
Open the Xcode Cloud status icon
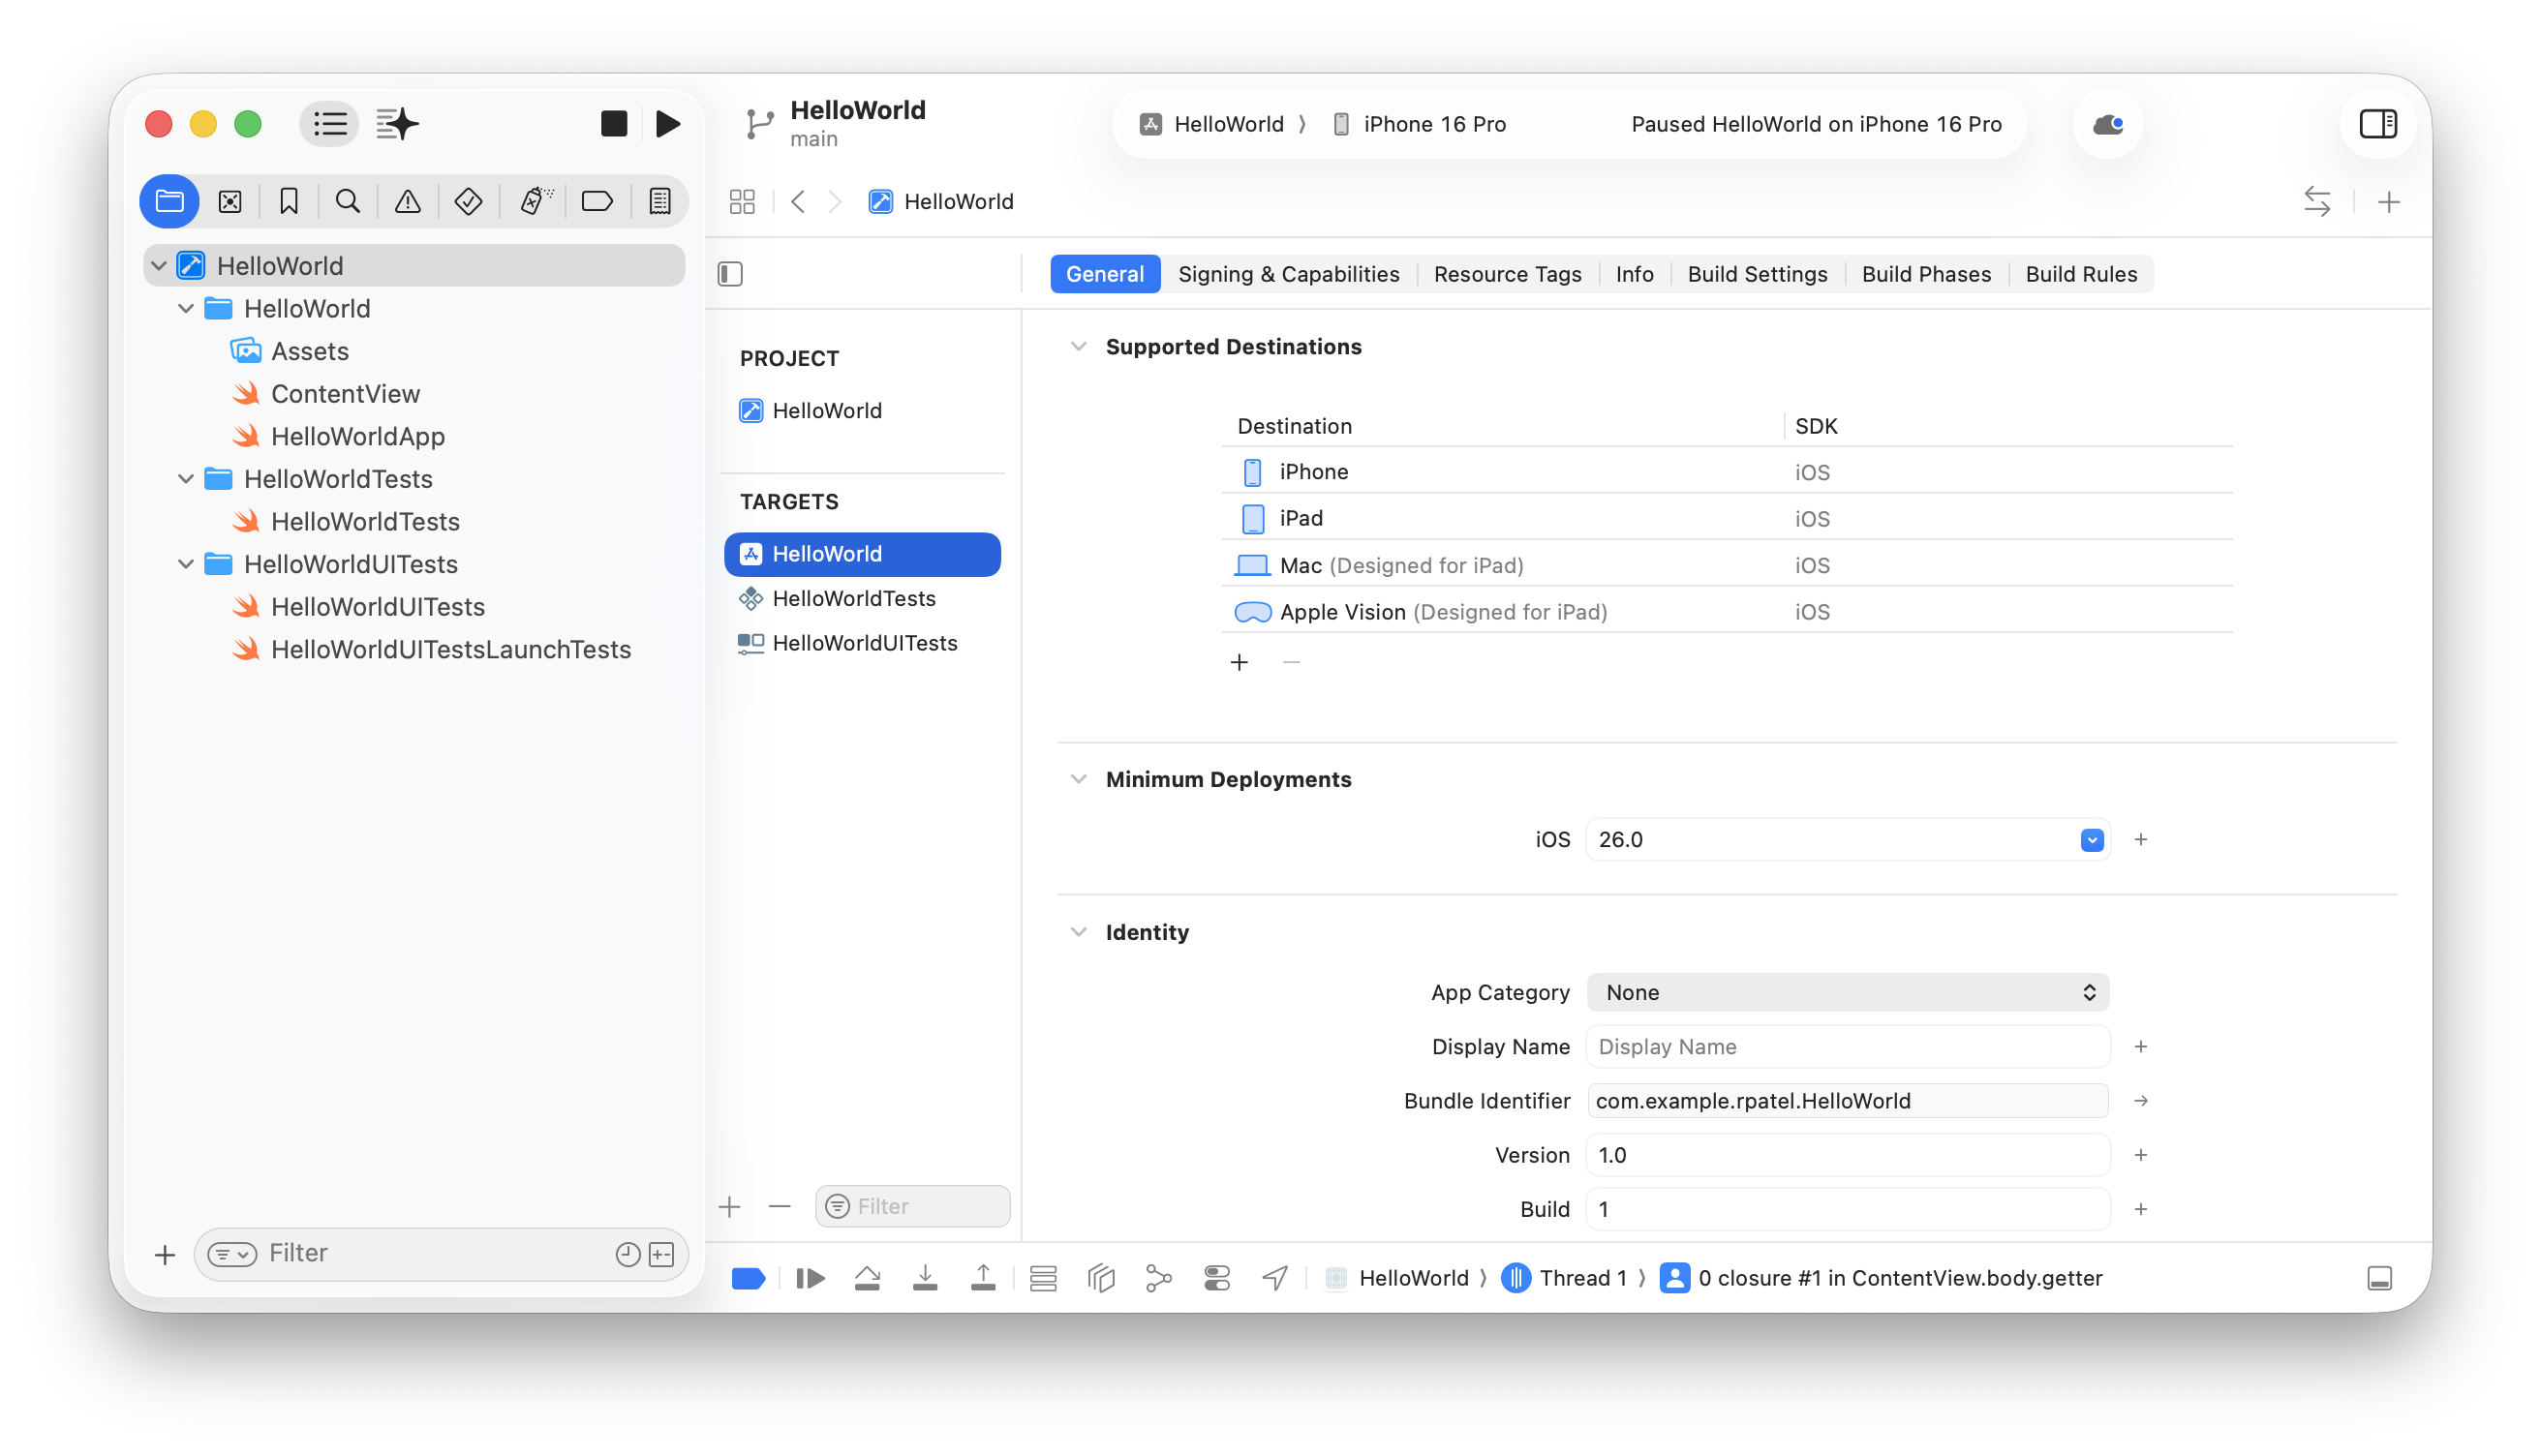[x=2108, y=124]
